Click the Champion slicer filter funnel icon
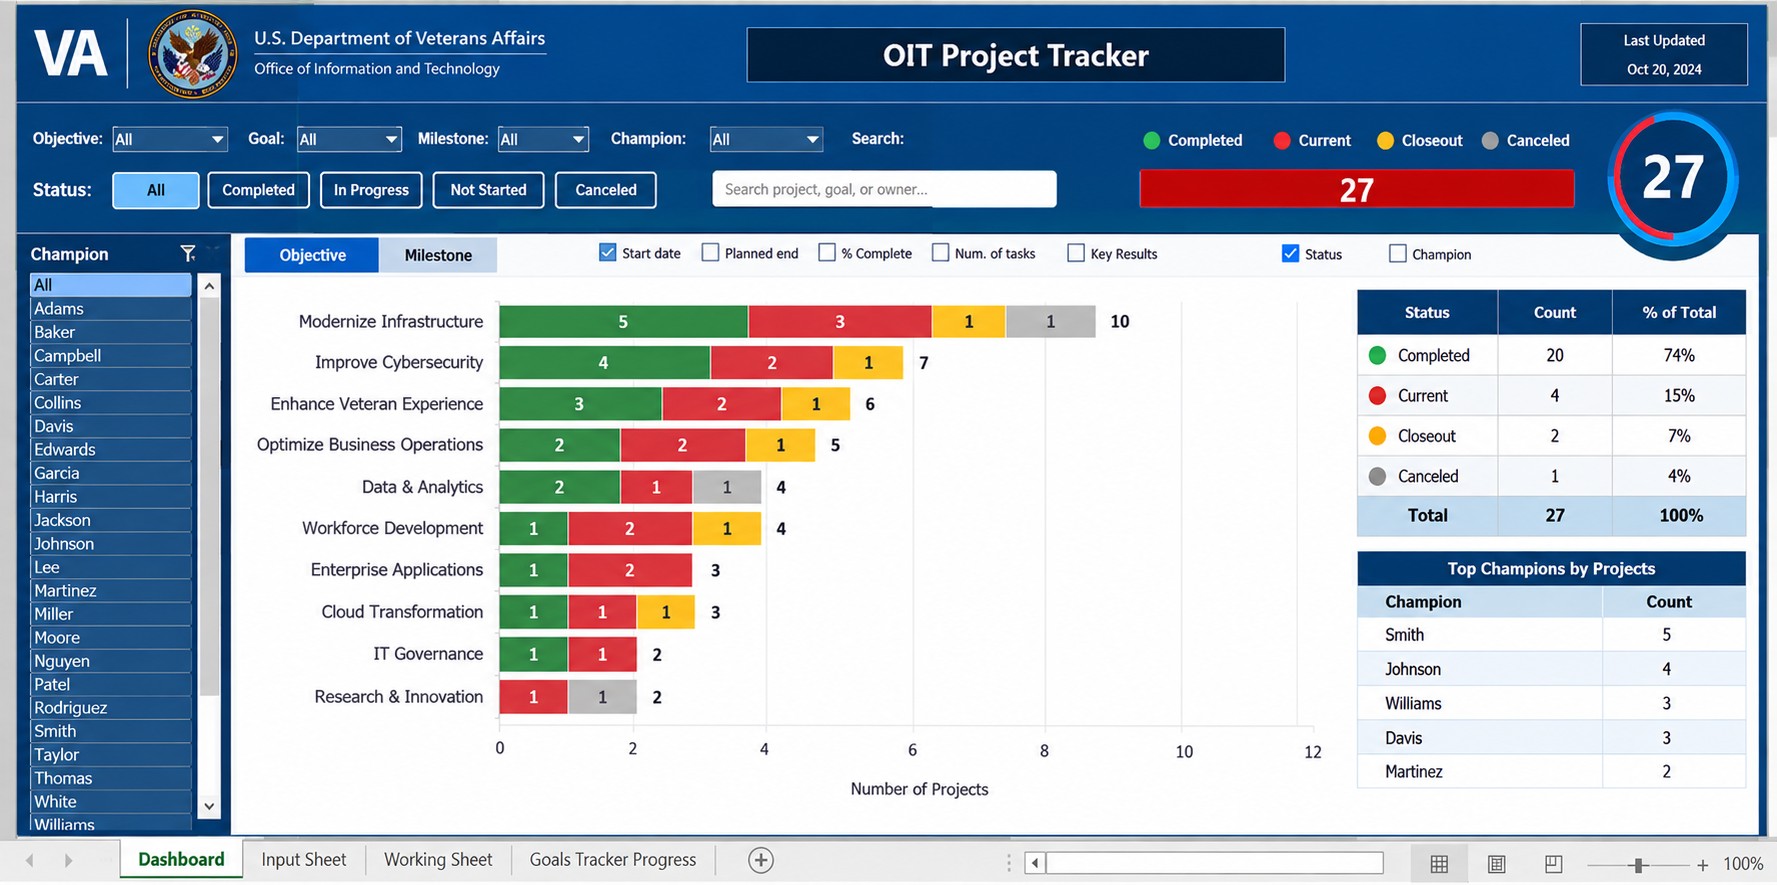The width and height of the screenshot is (1777, 885). pyautogui.click(x=187, y=254)
